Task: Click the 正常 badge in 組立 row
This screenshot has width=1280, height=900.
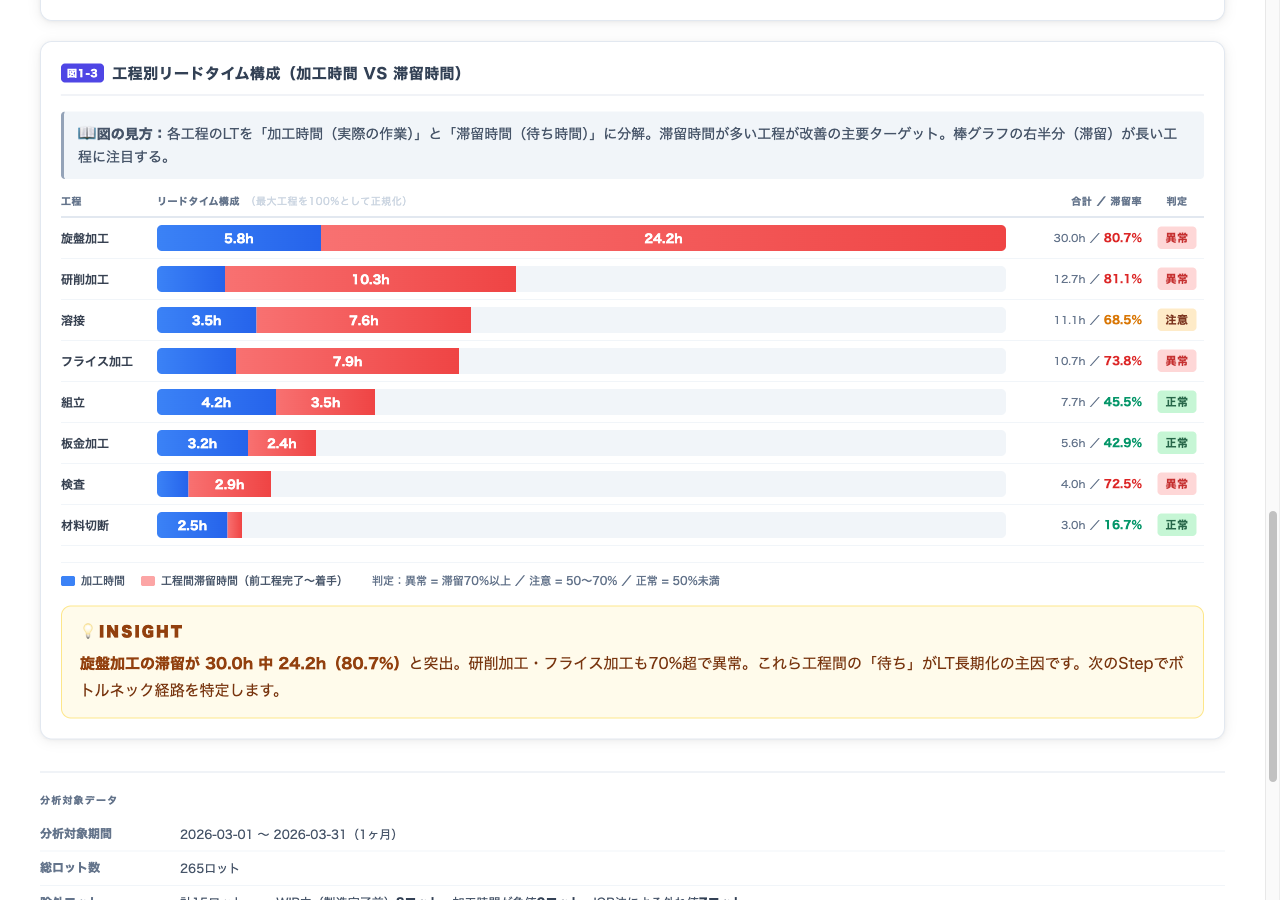Action: pyautogui.click(x=1177, y=402)
